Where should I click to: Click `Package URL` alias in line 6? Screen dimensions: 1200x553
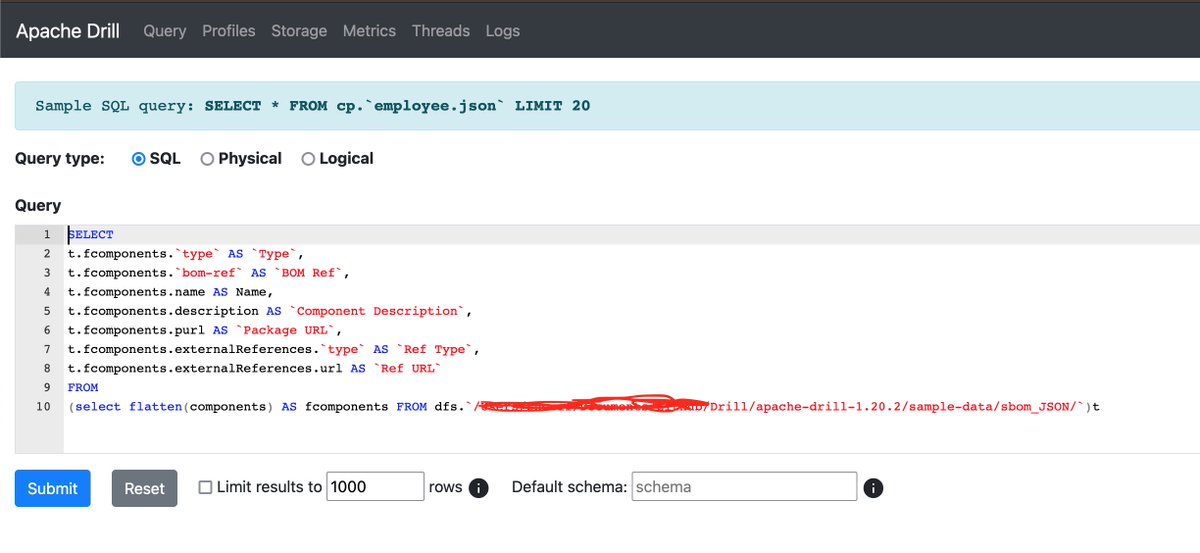(287, 330)
